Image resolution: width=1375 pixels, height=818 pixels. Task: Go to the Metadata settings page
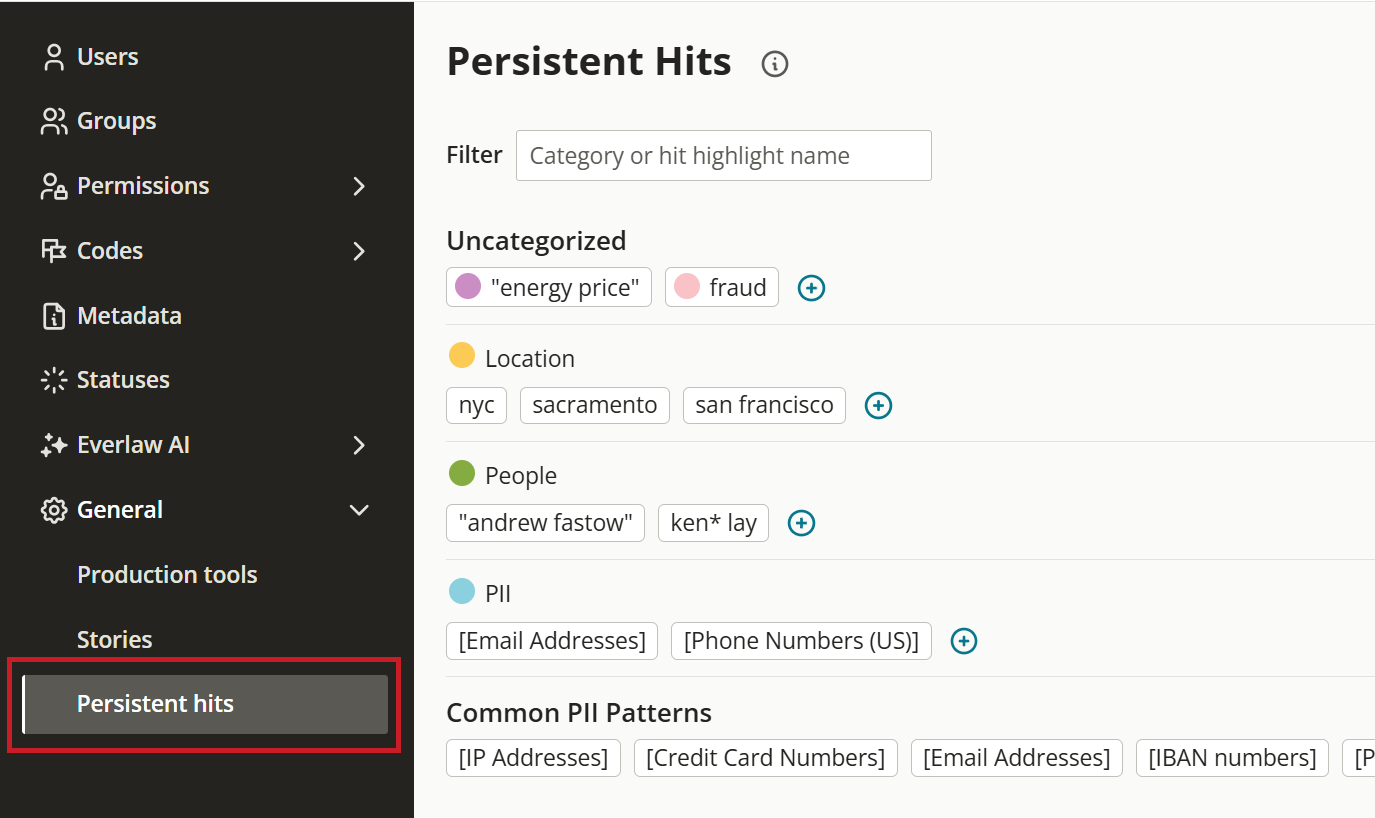pos(130,316)
